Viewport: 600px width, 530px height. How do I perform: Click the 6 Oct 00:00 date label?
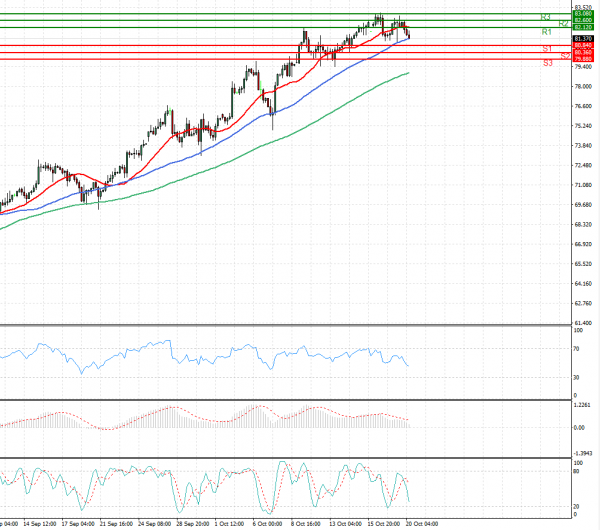267,523
